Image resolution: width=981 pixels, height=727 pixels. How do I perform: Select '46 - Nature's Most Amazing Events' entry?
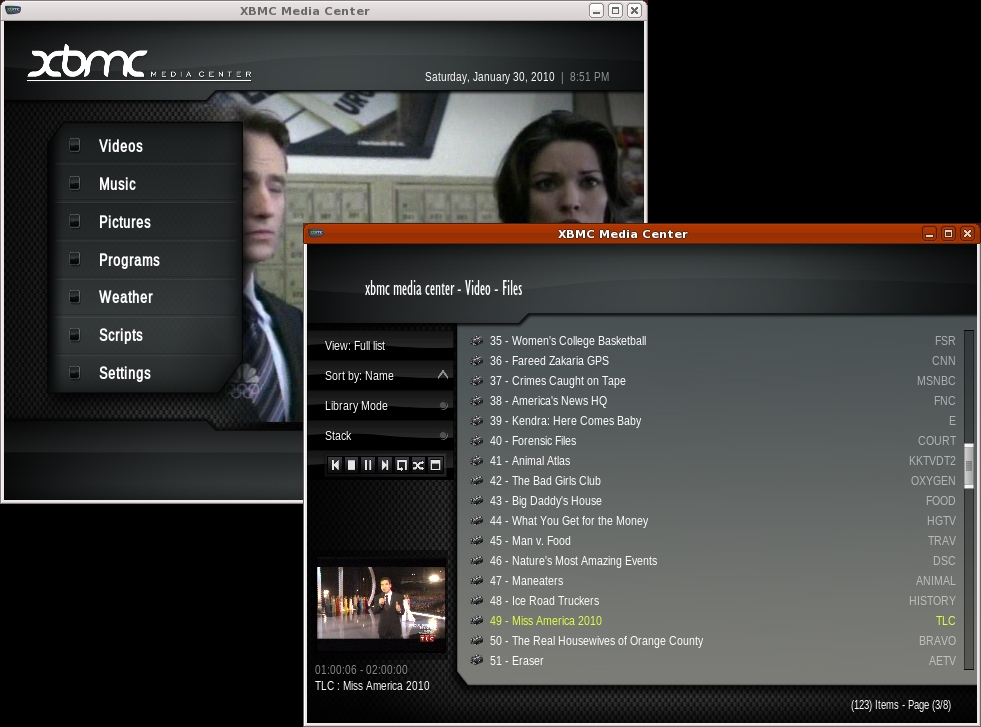tap(713, 561)
